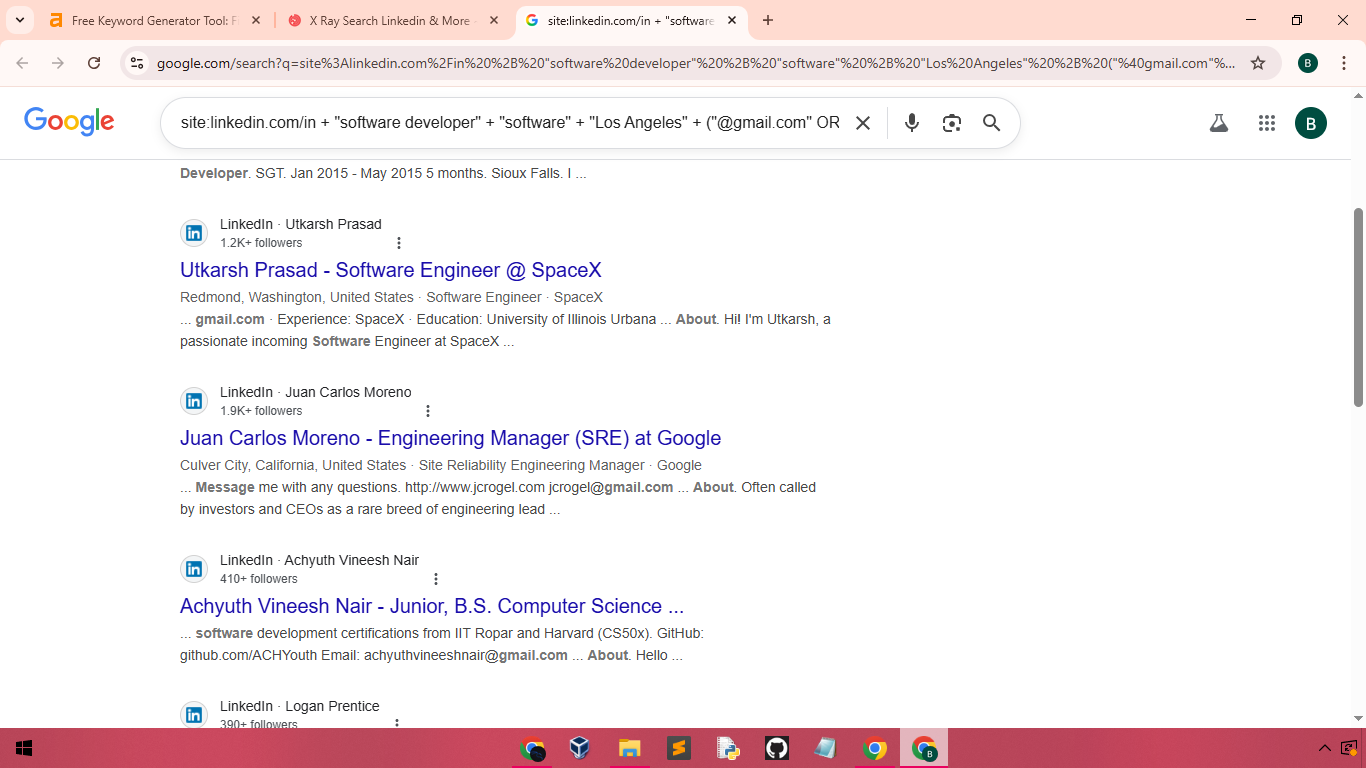The width and height of the screenshot is (1366, 768).
Task: Launch GitHub Desktop from the taskbar
Action: (776, 748)
